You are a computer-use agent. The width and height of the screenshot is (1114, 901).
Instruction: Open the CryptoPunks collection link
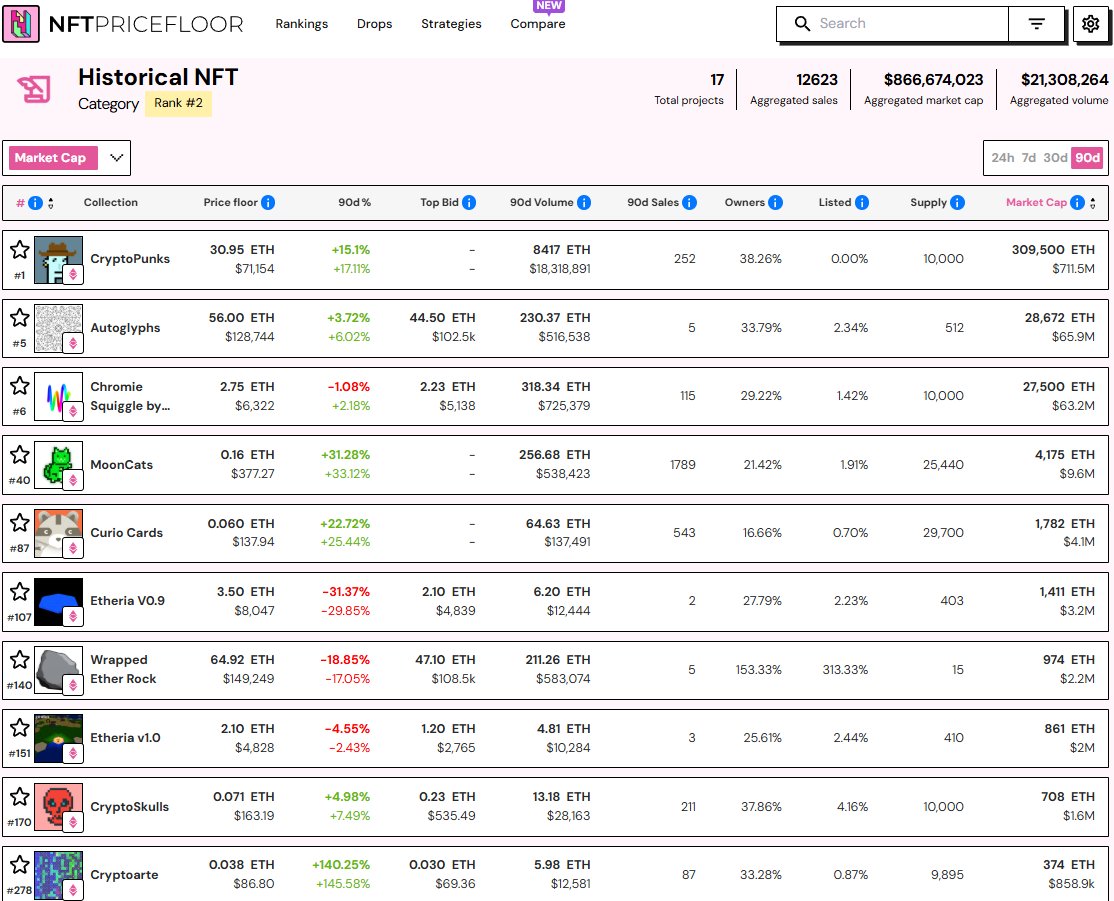click(130, 259)
